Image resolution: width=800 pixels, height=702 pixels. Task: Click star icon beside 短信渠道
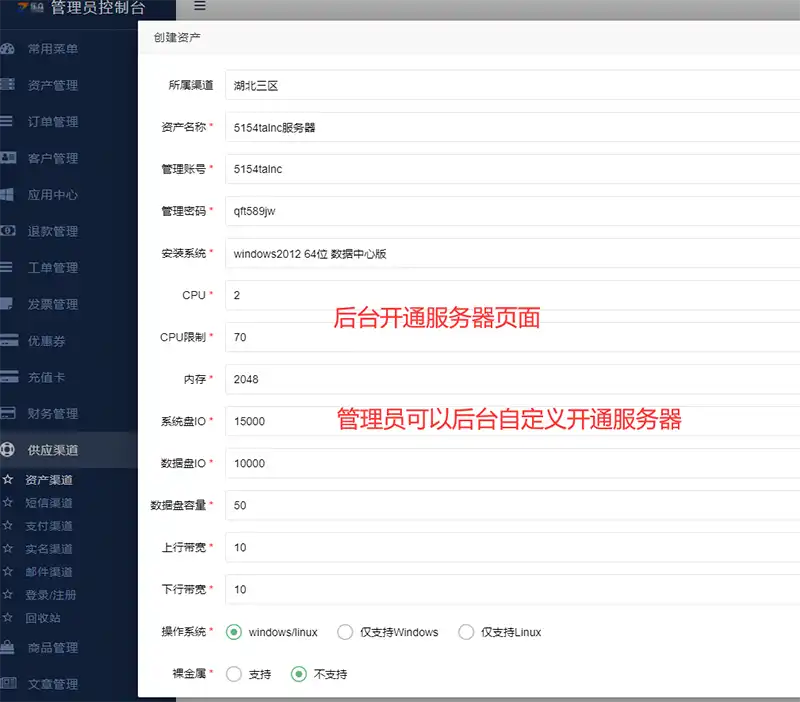tap(8, 503)
